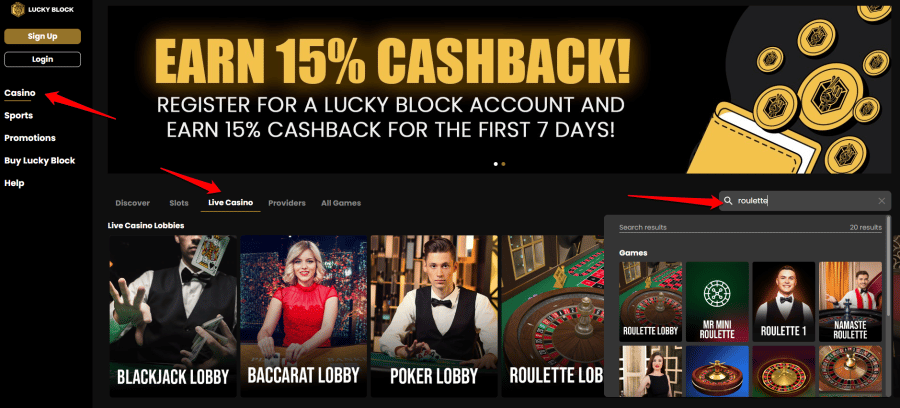Select the first carousel dot indicator
900x408 pixels.
pos(496,164)
